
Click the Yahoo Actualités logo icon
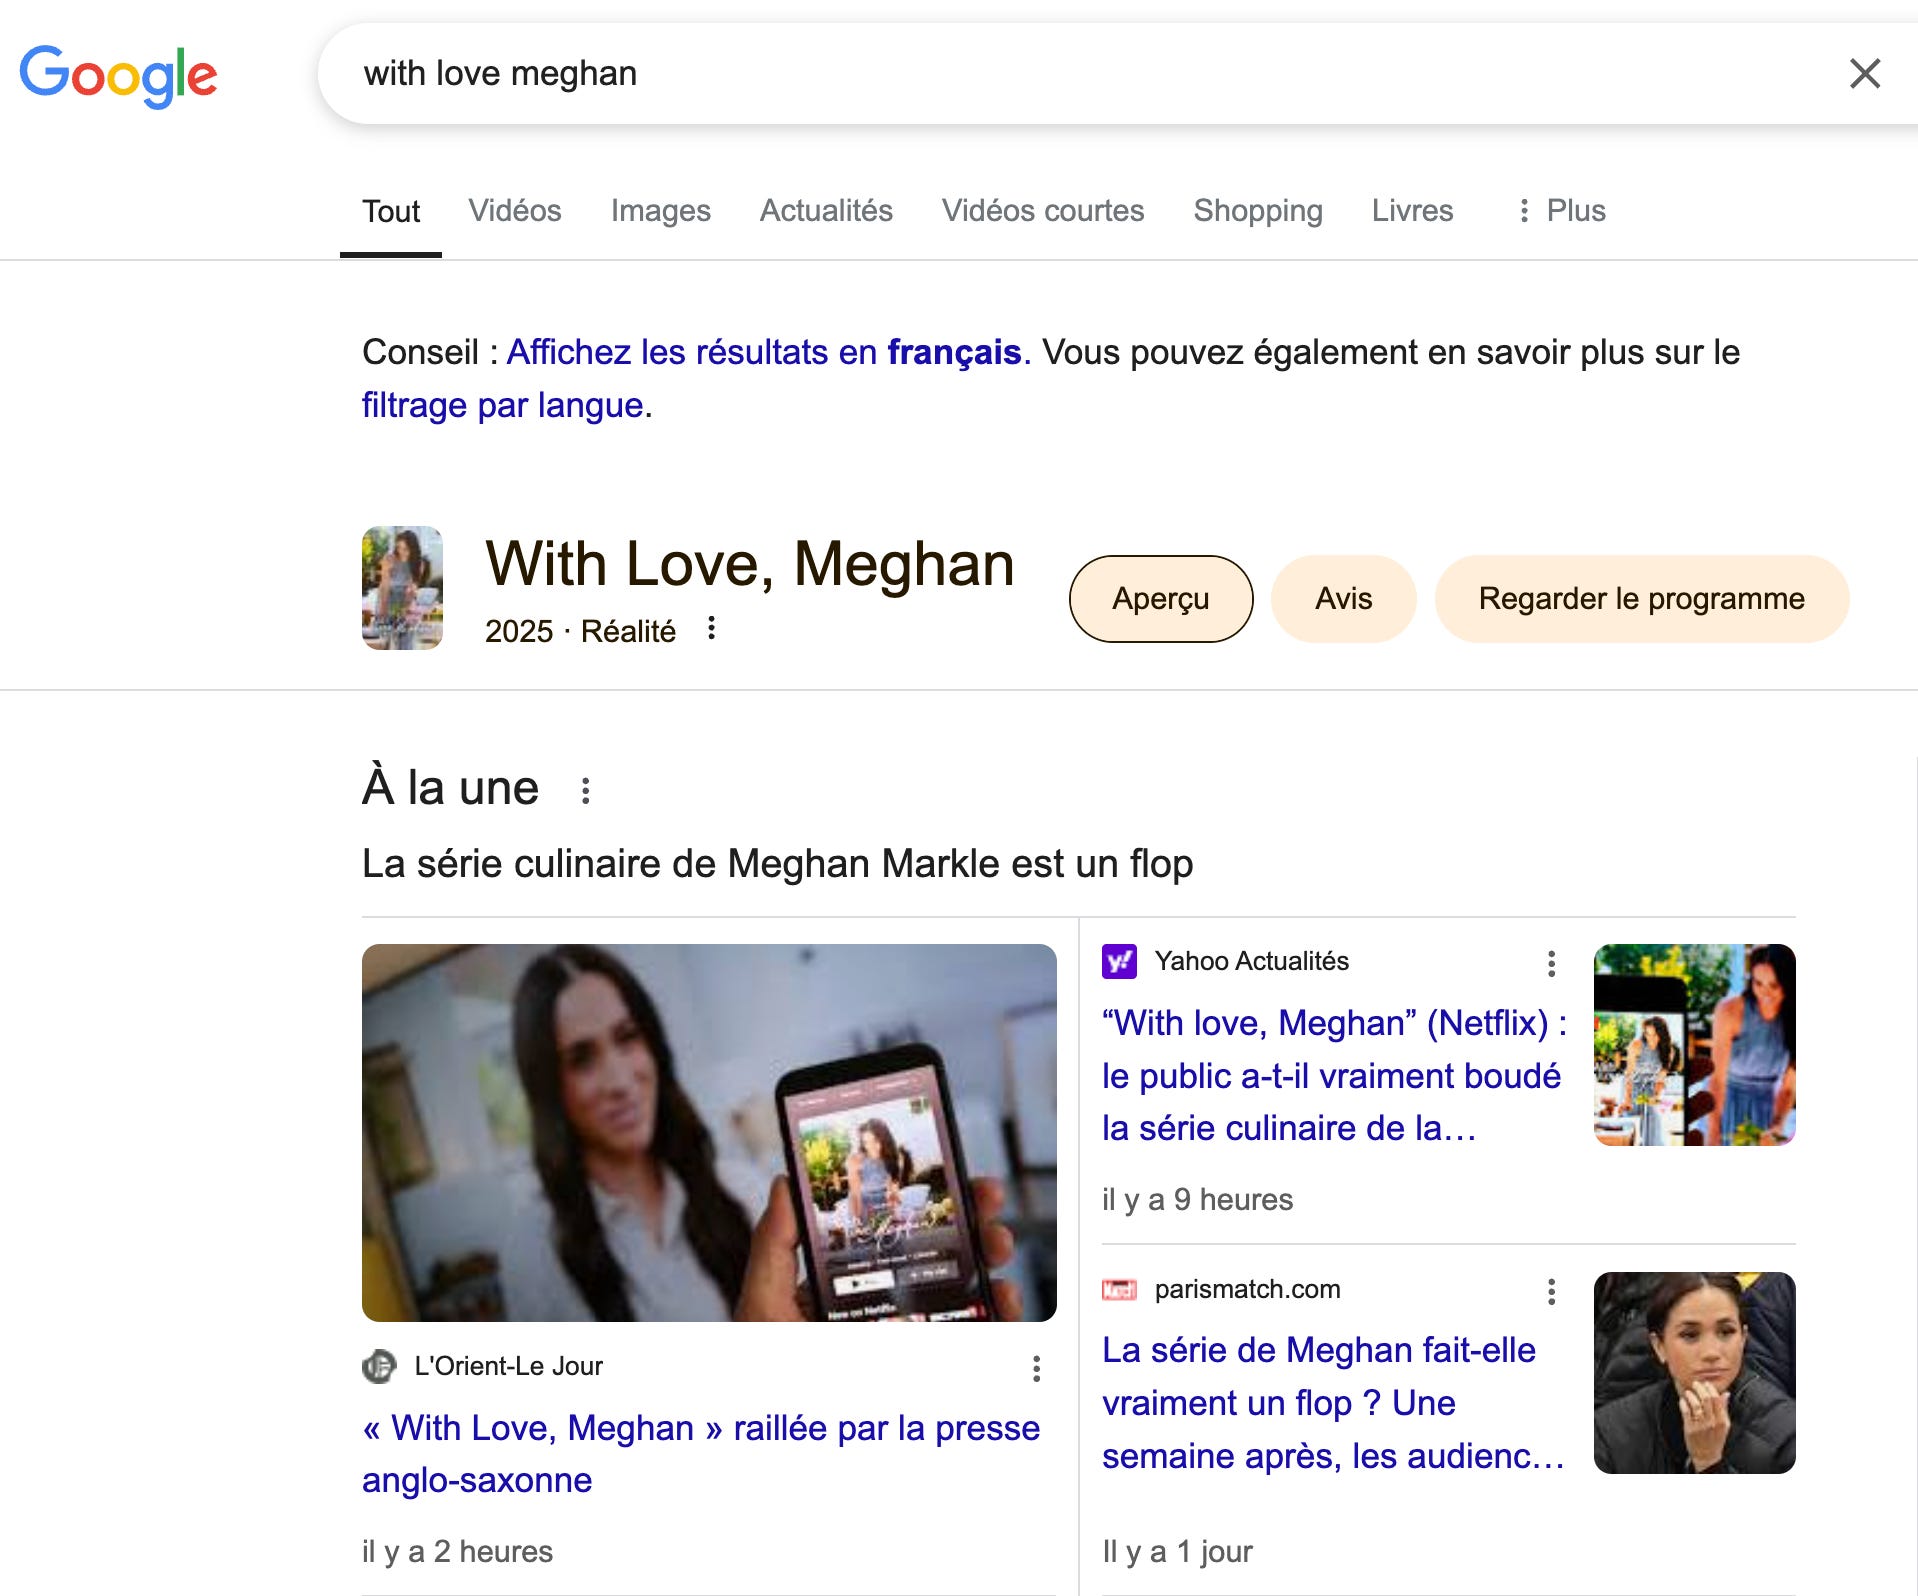1119,961
